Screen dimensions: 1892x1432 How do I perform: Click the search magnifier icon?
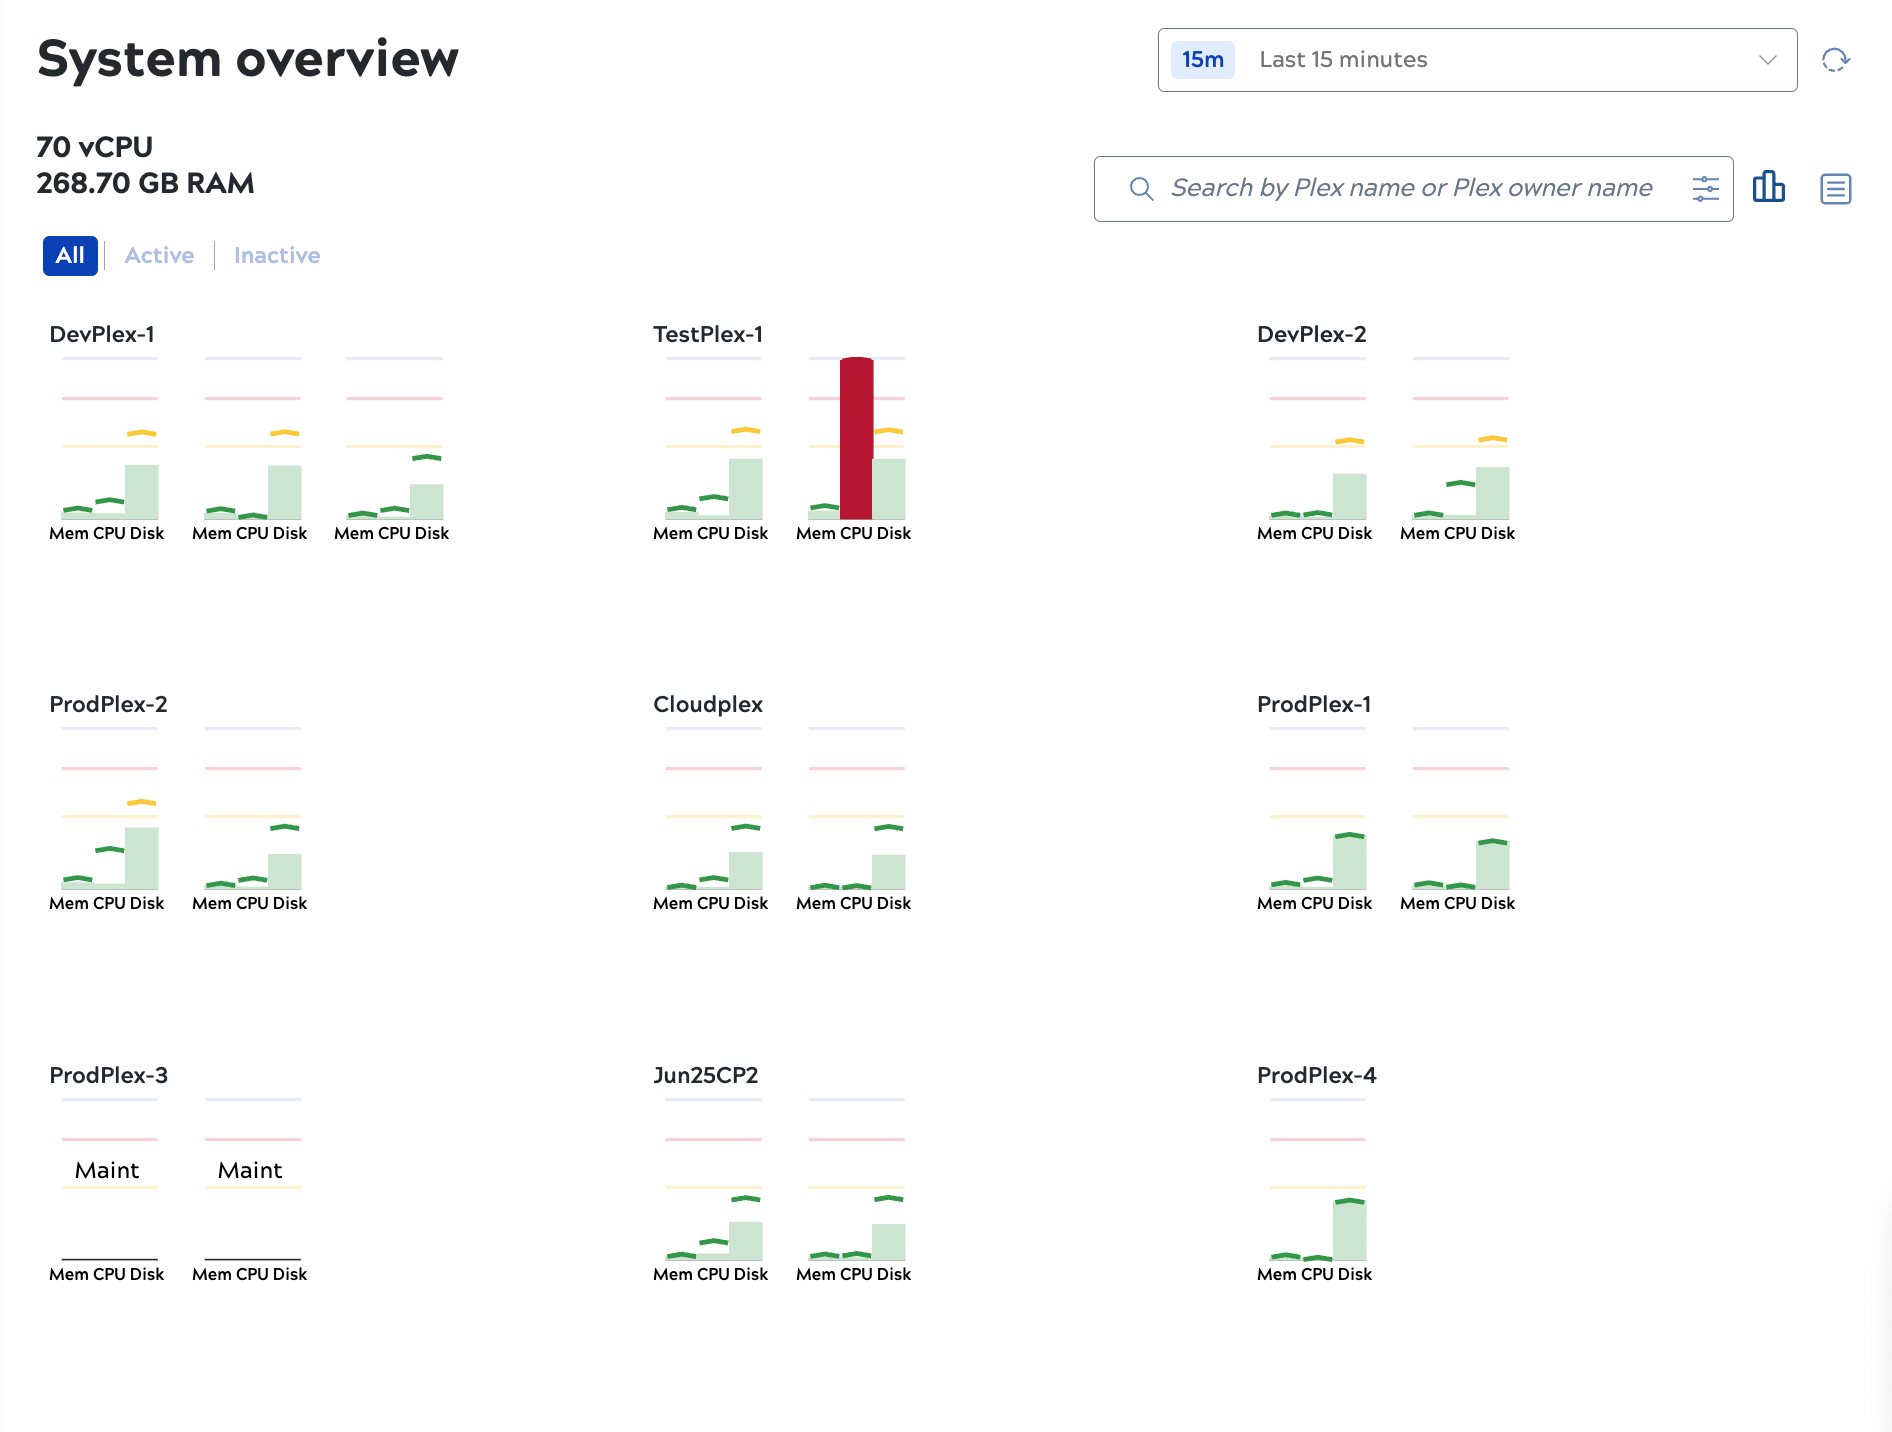pyautogui.click(x=1141, y=188)
